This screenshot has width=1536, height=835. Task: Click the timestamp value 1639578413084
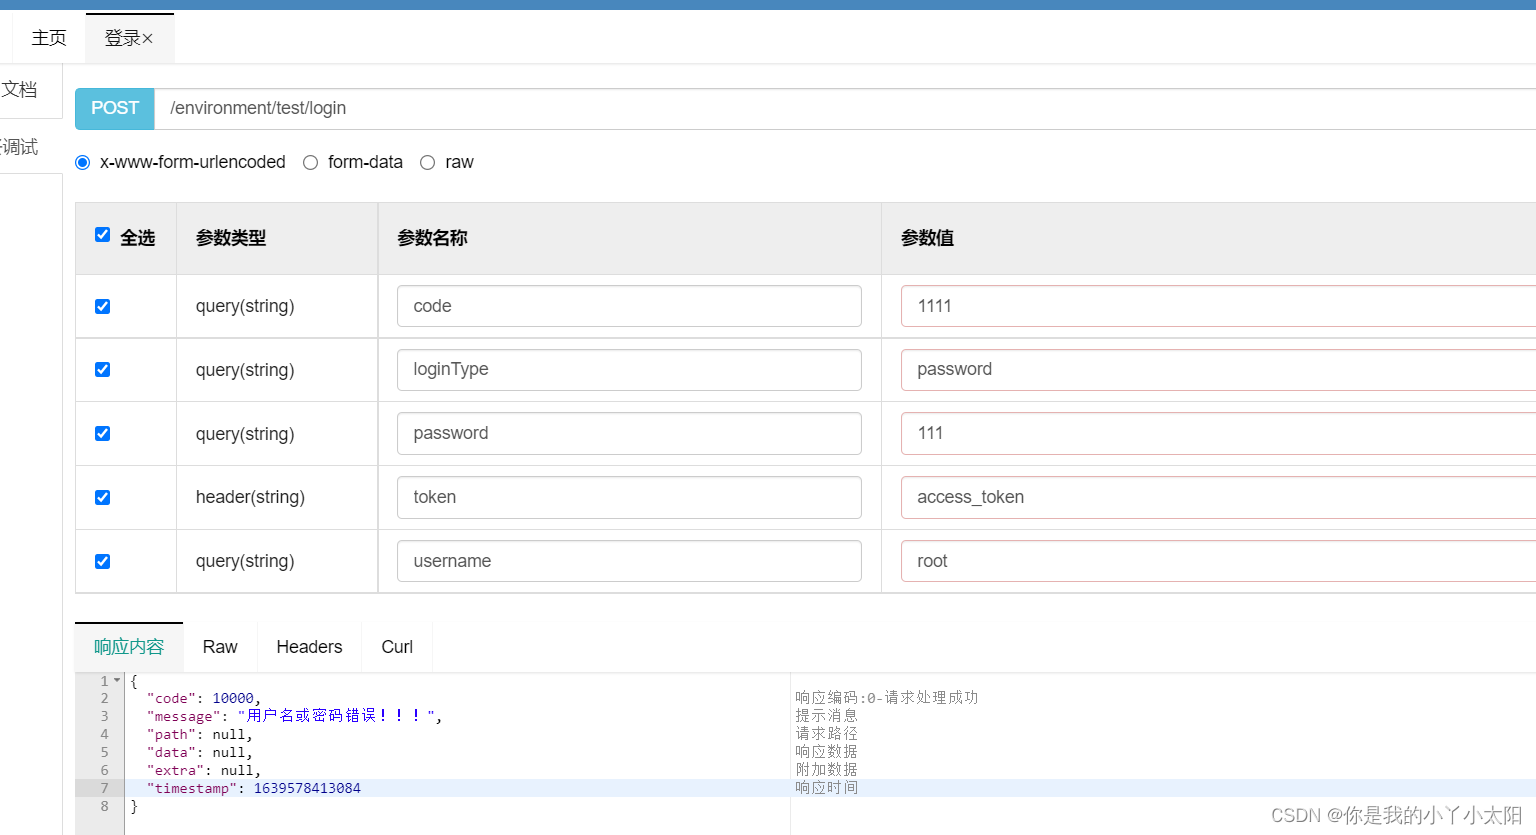307,788
